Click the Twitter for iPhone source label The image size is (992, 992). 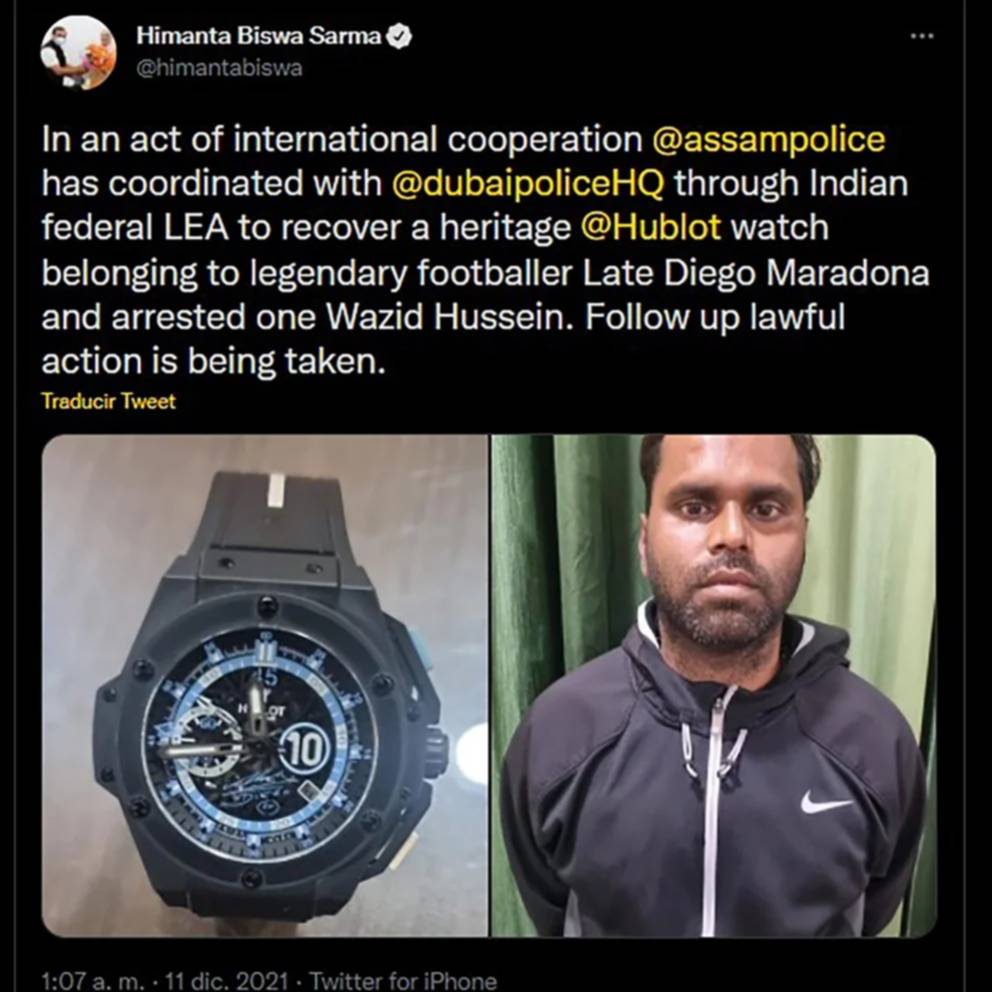pos(403,981)
